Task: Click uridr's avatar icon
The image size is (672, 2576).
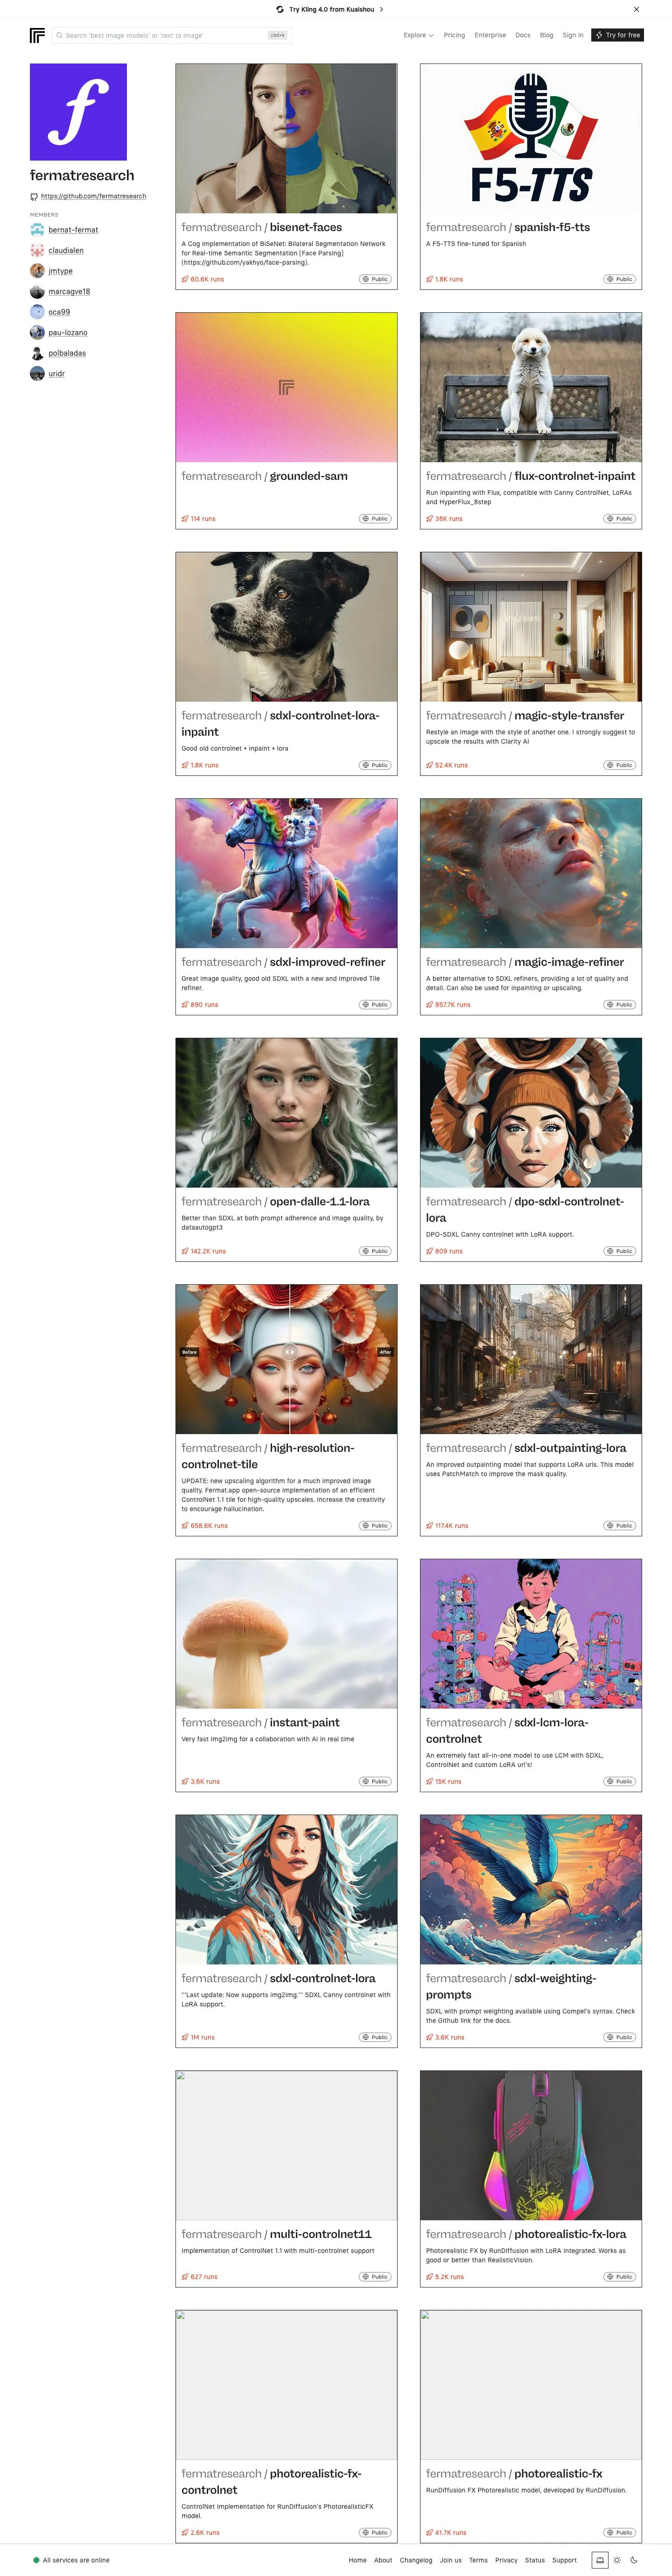Action: 37,373
